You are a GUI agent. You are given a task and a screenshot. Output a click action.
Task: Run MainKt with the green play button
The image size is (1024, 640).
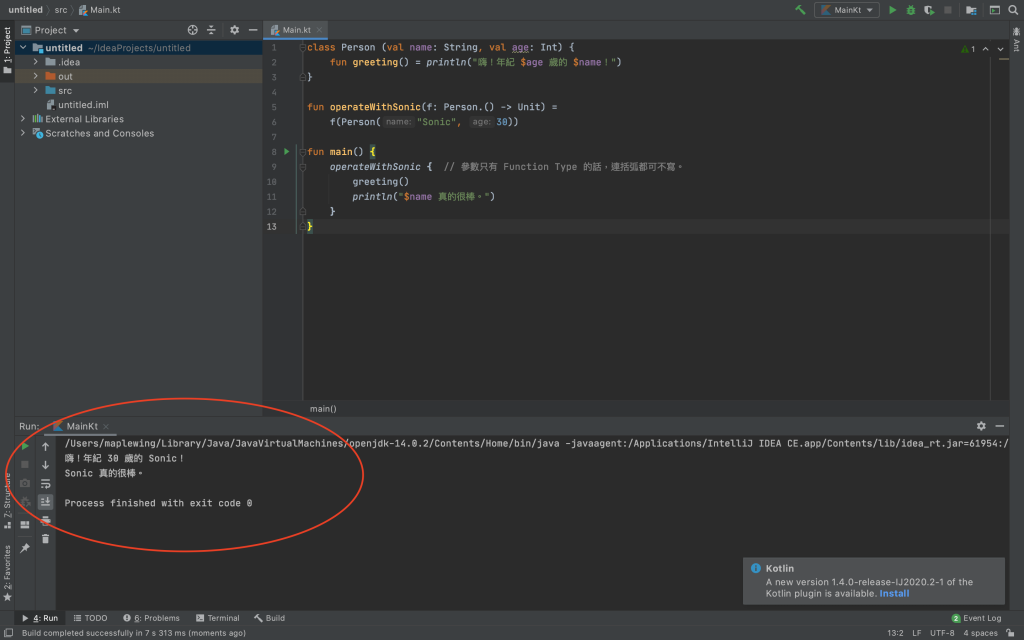coord(893,10)
